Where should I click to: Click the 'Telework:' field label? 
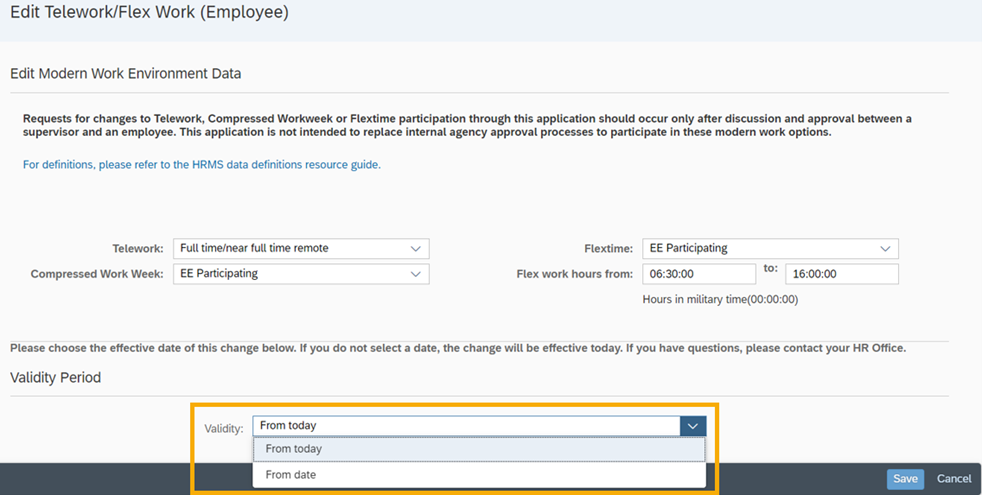click(x=138, y=248)
